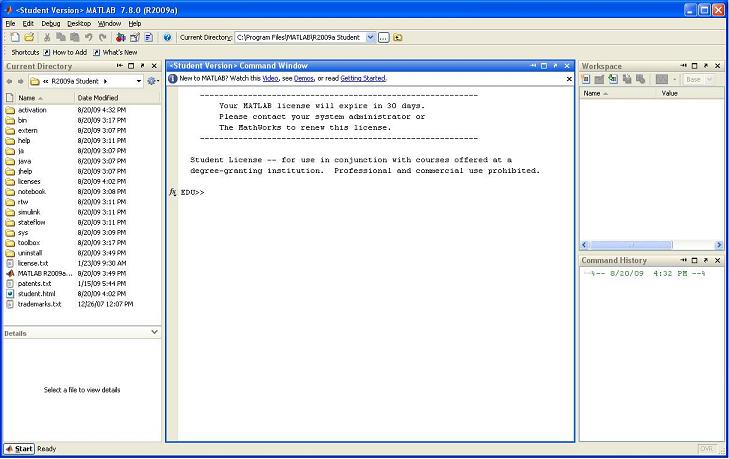Open GUIDE via toolbar icon
The image size is (729, 459).
coord(135,37)
